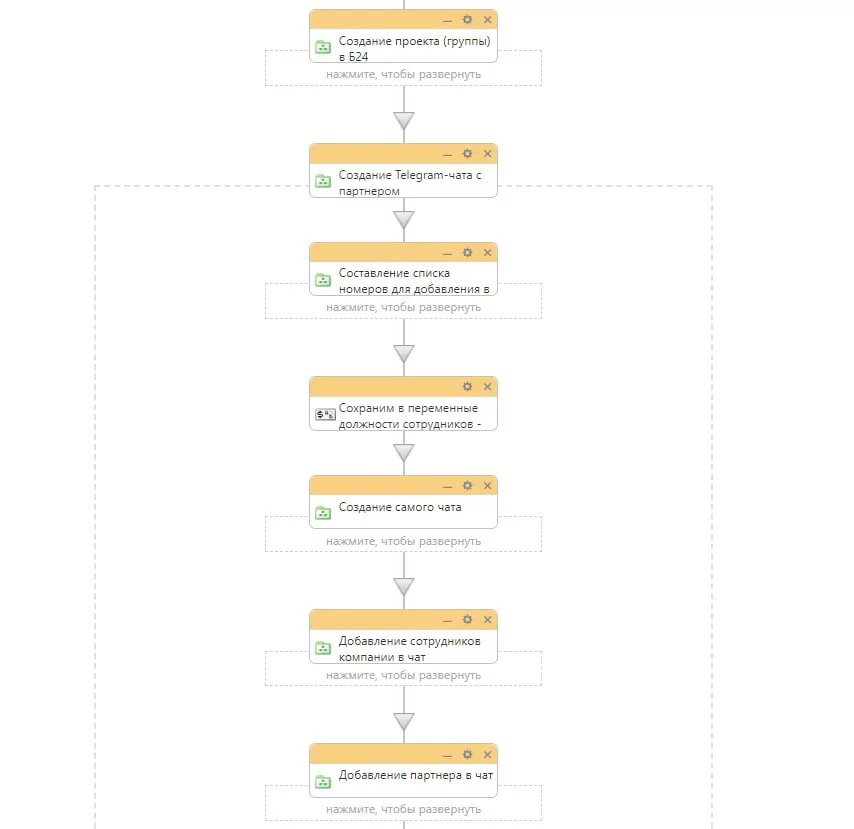Click green folder icon of 'Создание самого чата'

[x=323, y=513]
